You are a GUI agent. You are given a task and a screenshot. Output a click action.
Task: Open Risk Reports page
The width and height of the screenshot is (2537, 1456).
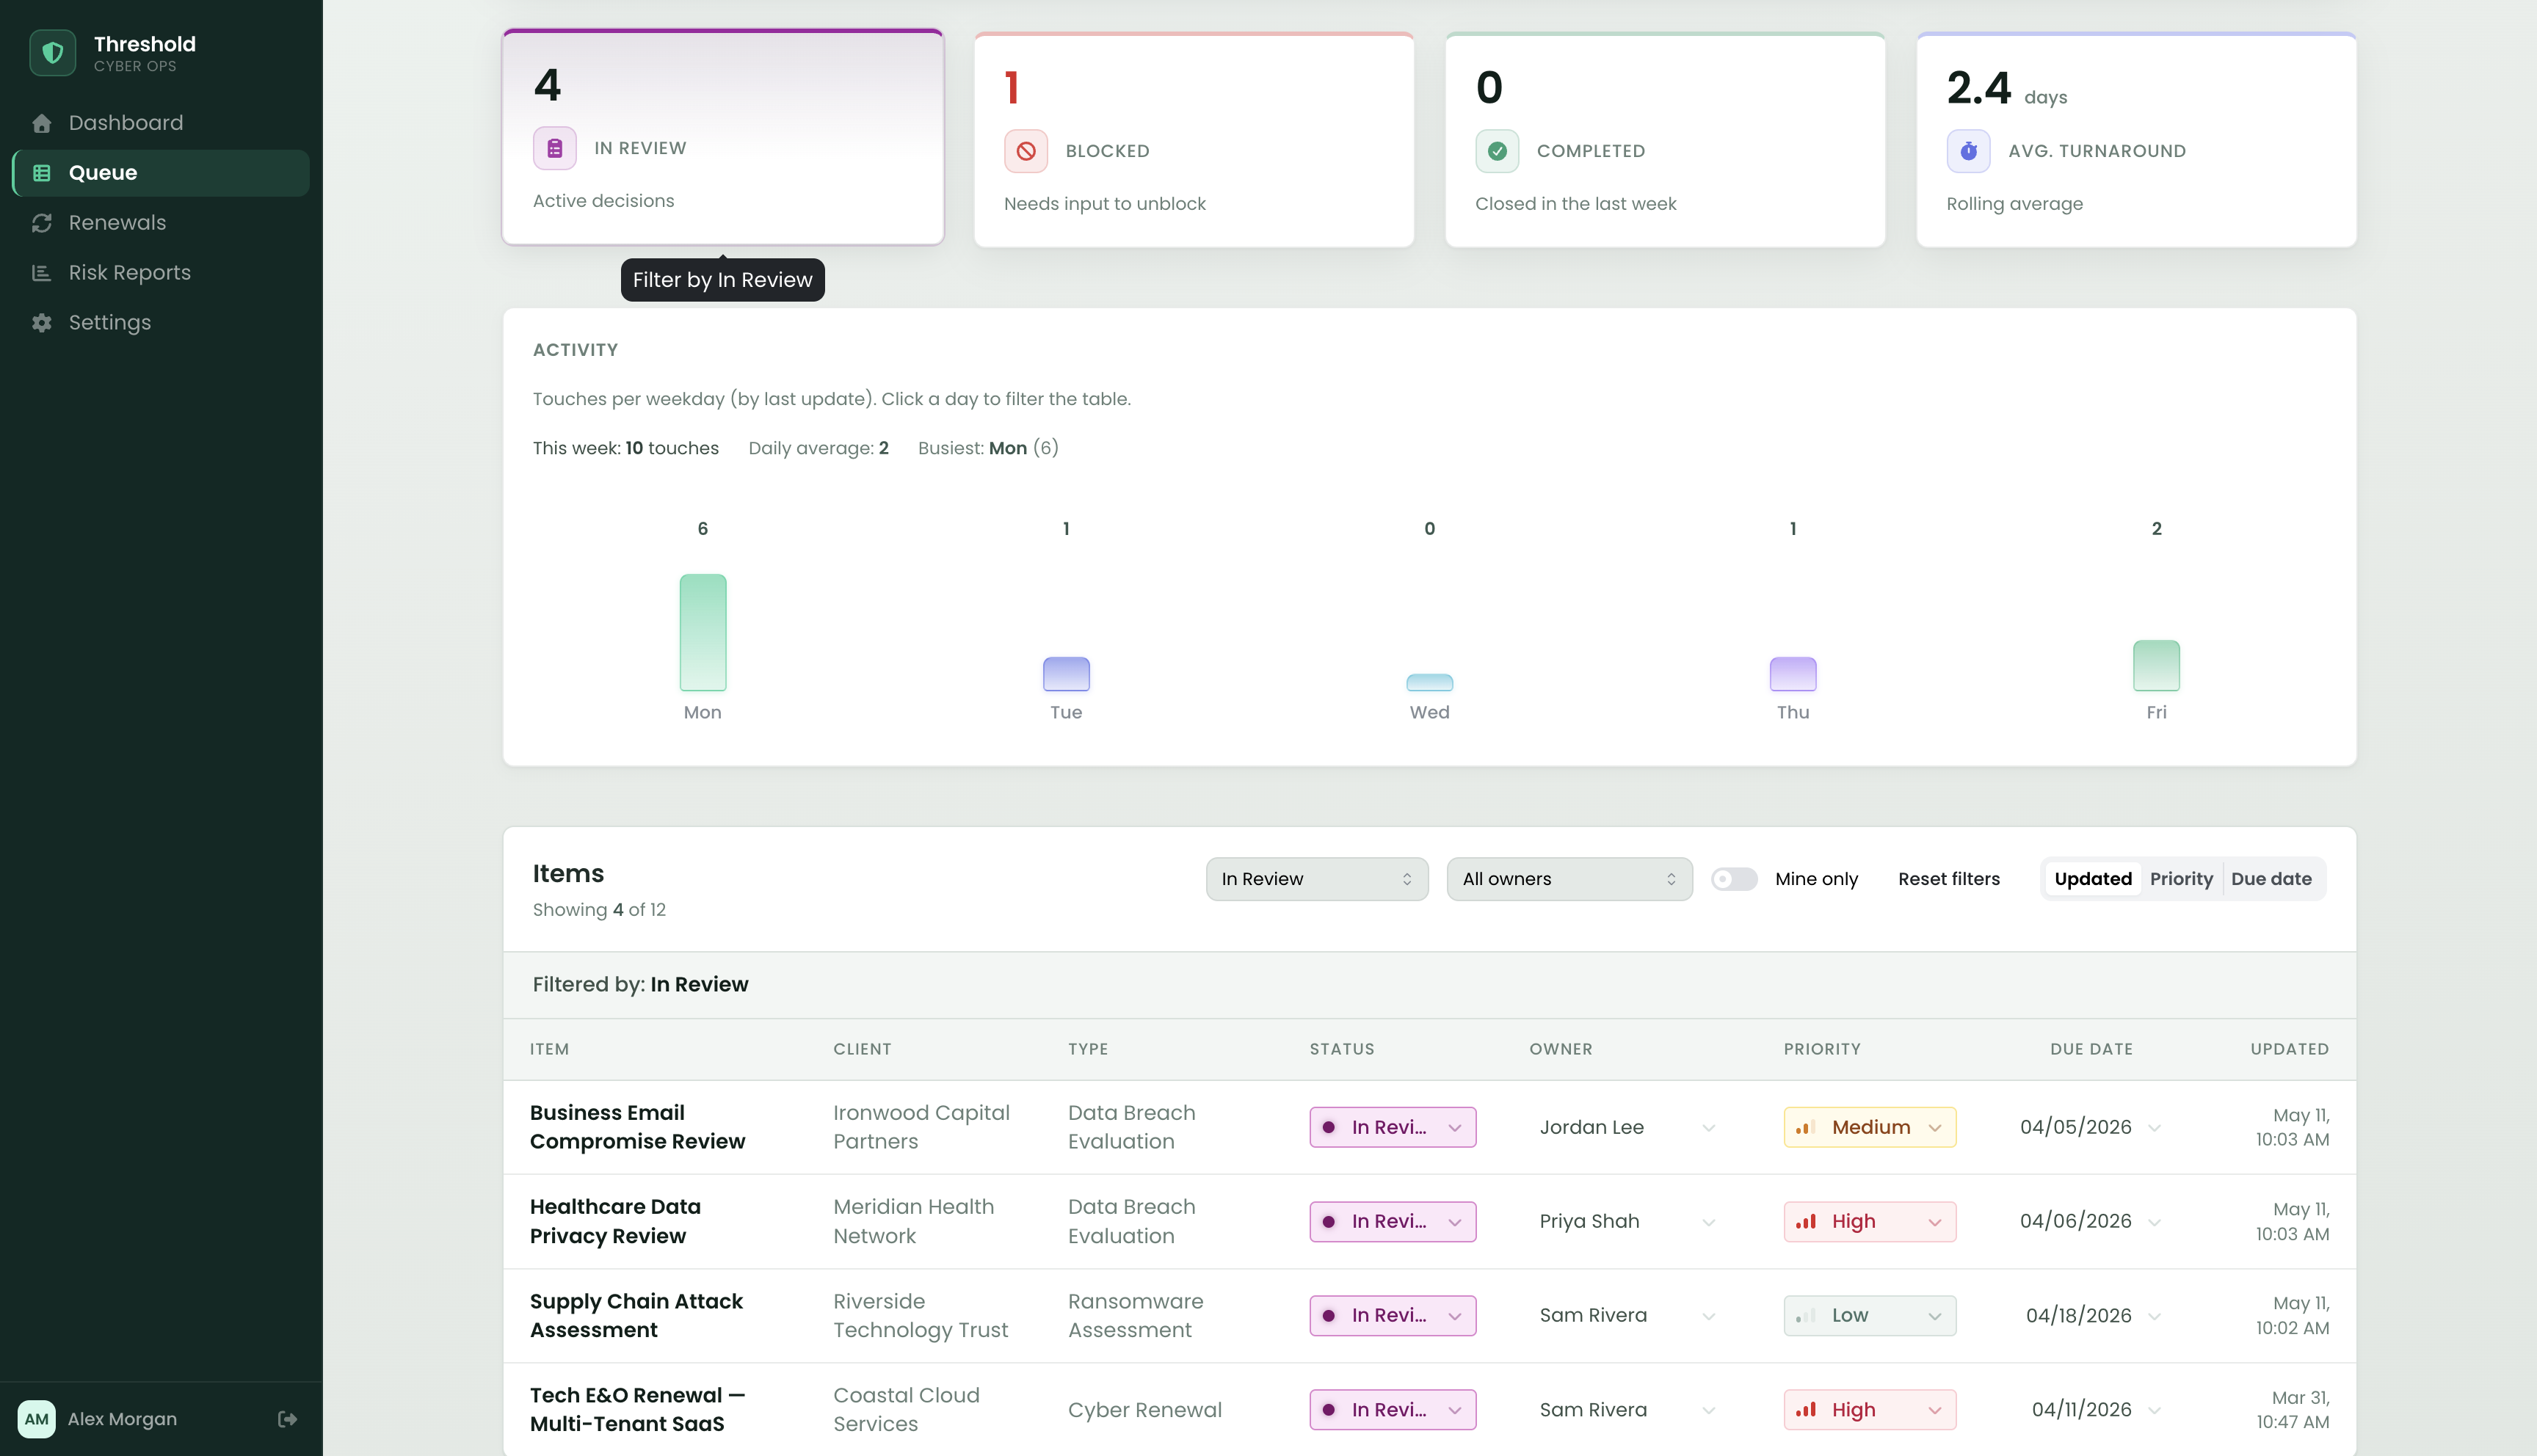tap(161, 273)
